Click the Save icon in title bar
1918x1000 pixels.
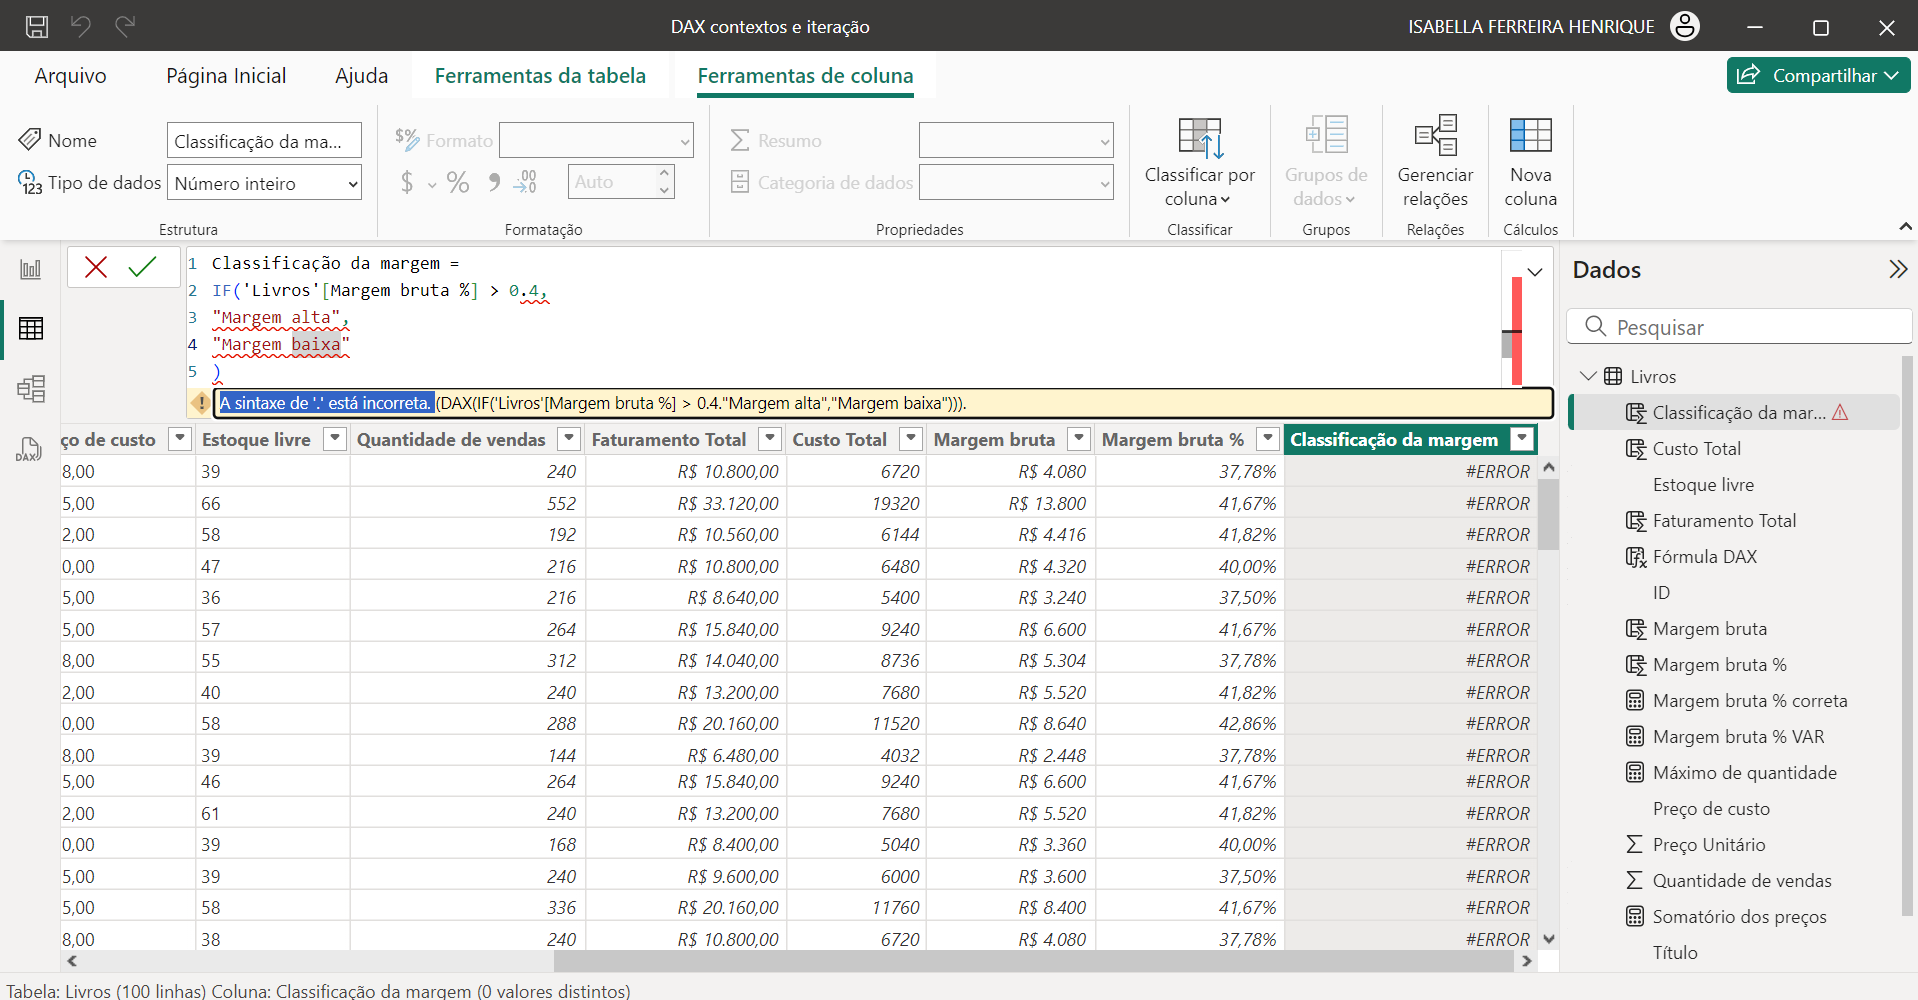pos(37,27)
